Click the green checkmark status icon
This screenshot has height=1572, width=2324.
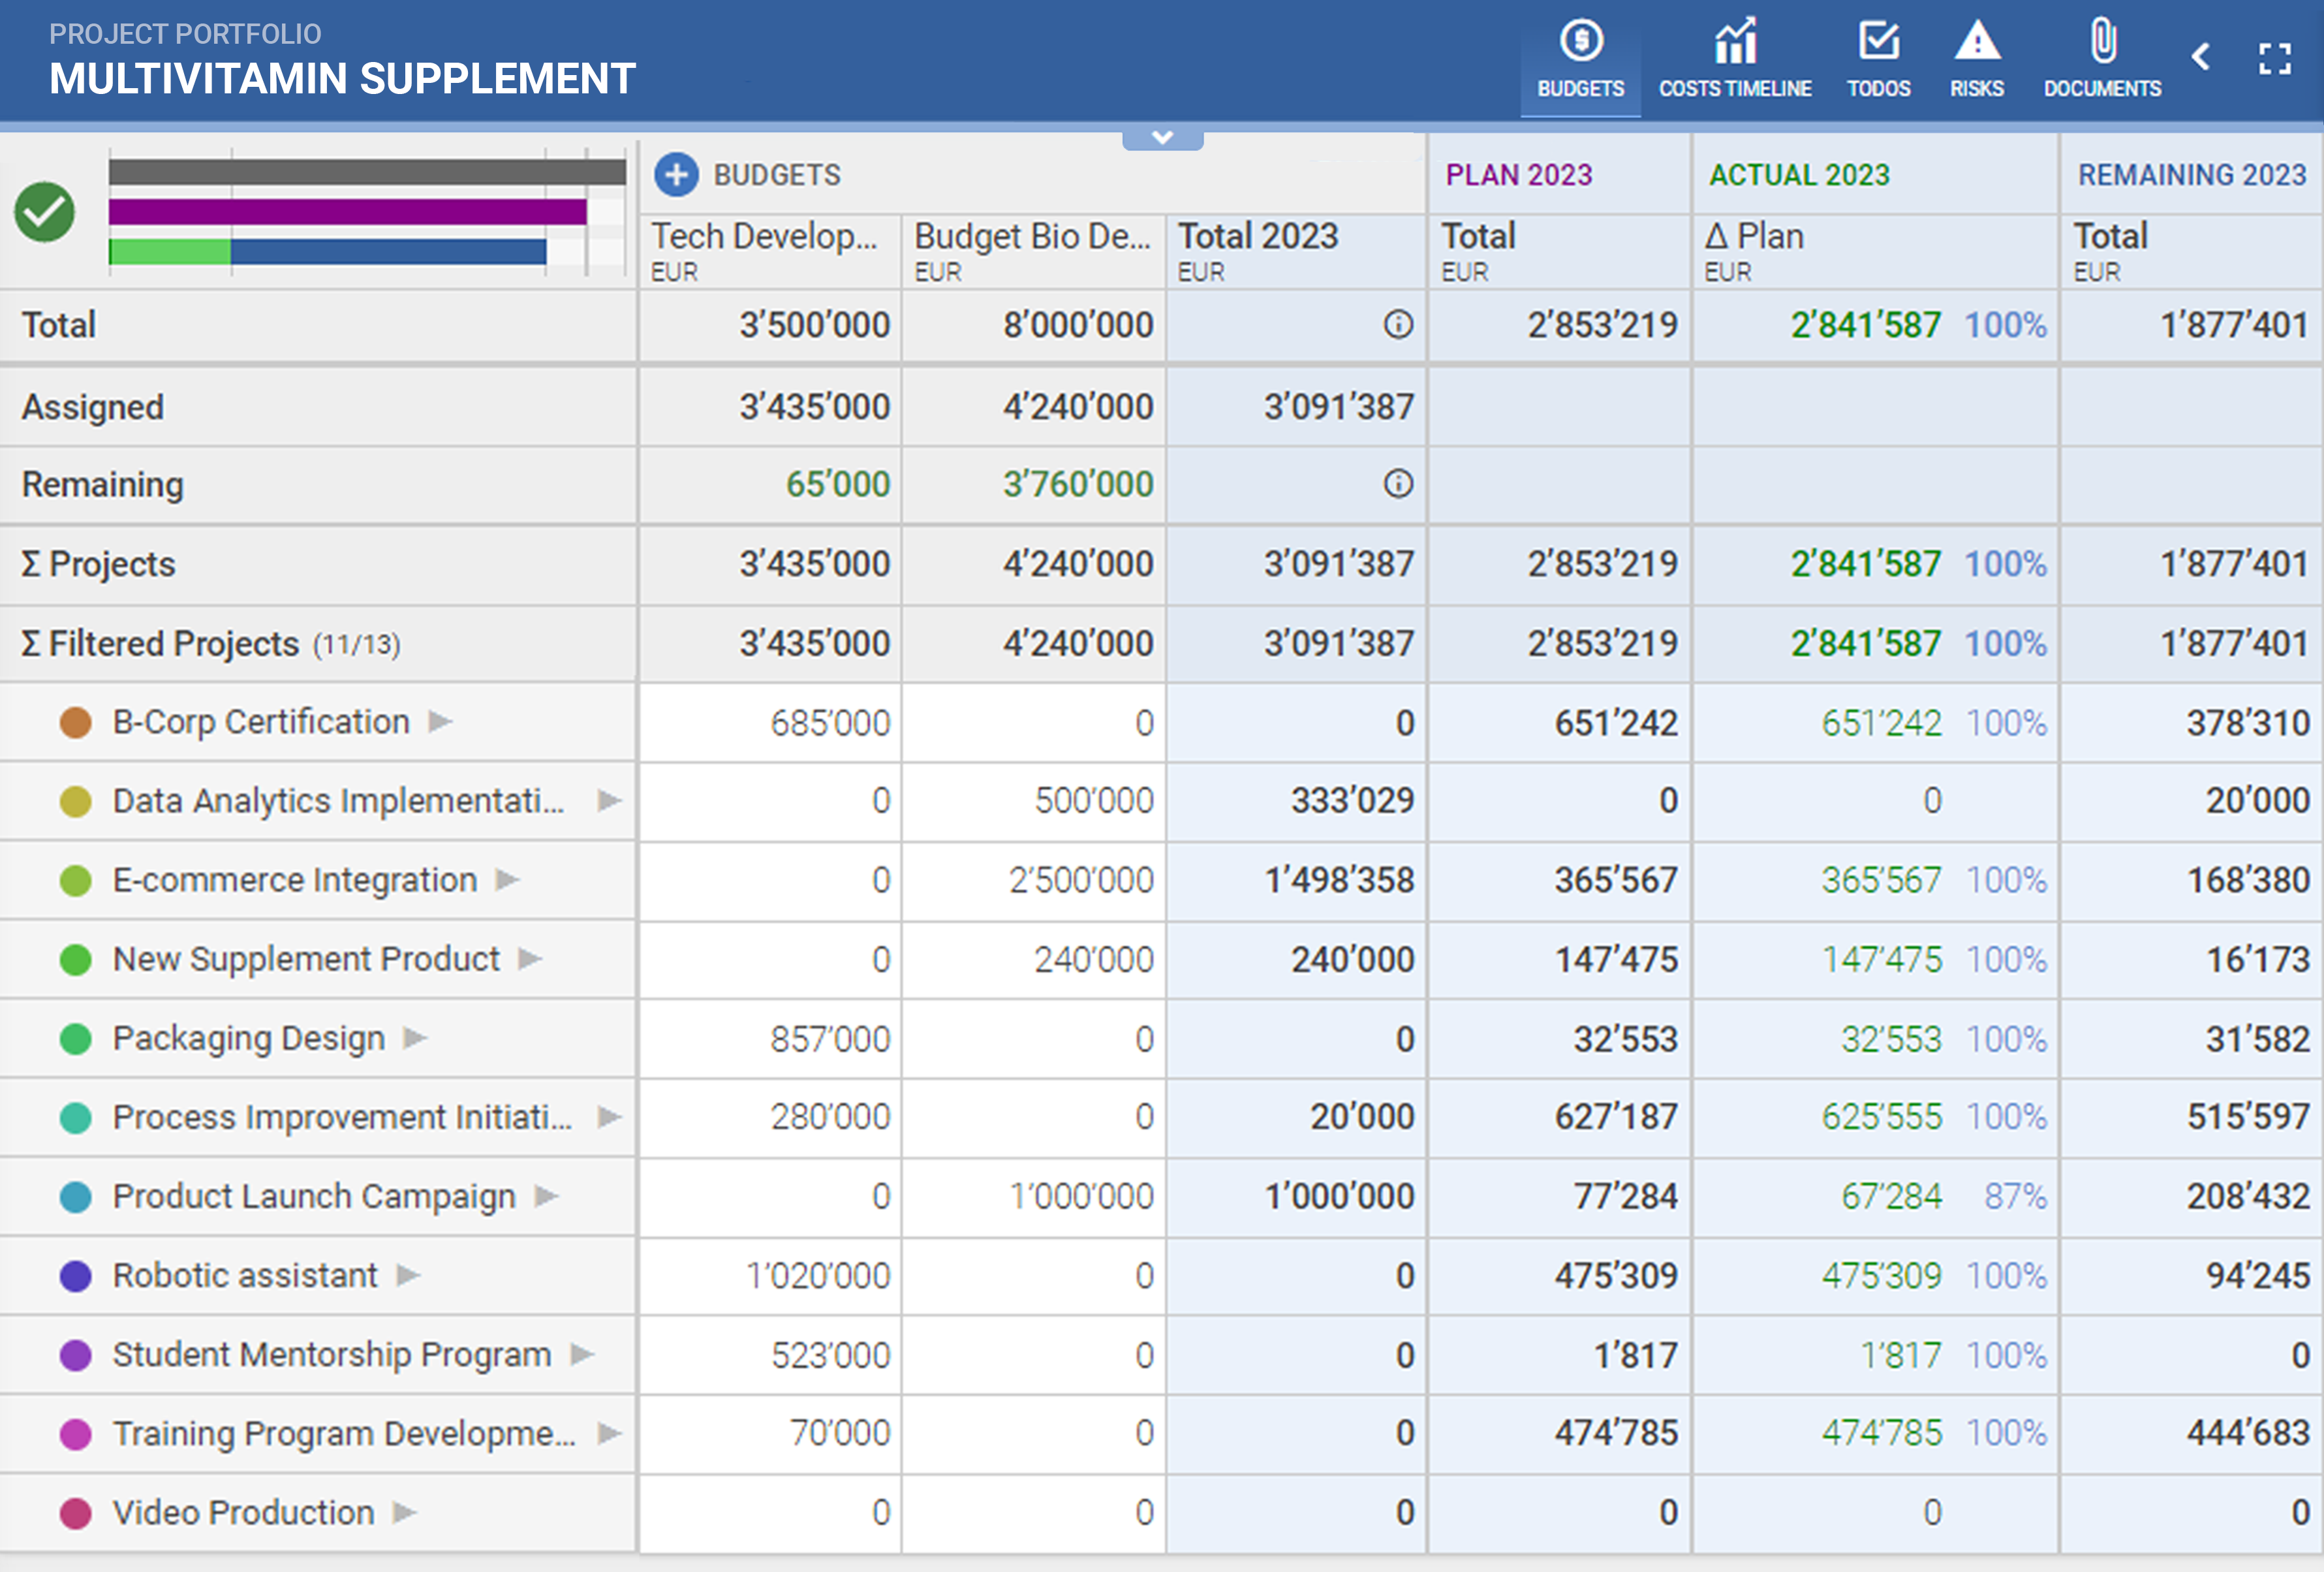click(x=44, y=212)
